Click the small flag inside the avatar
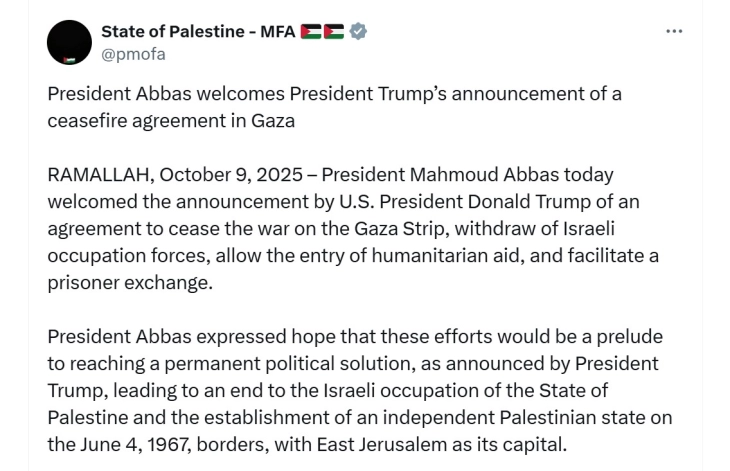 [x=70, y=58]
